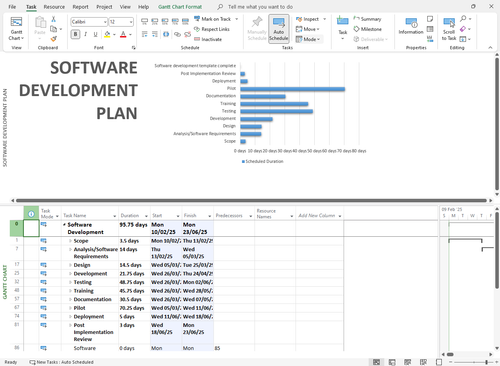Click the Respect Links button
The width and height of the screenshot is (500, 366).
click(212, 29)
